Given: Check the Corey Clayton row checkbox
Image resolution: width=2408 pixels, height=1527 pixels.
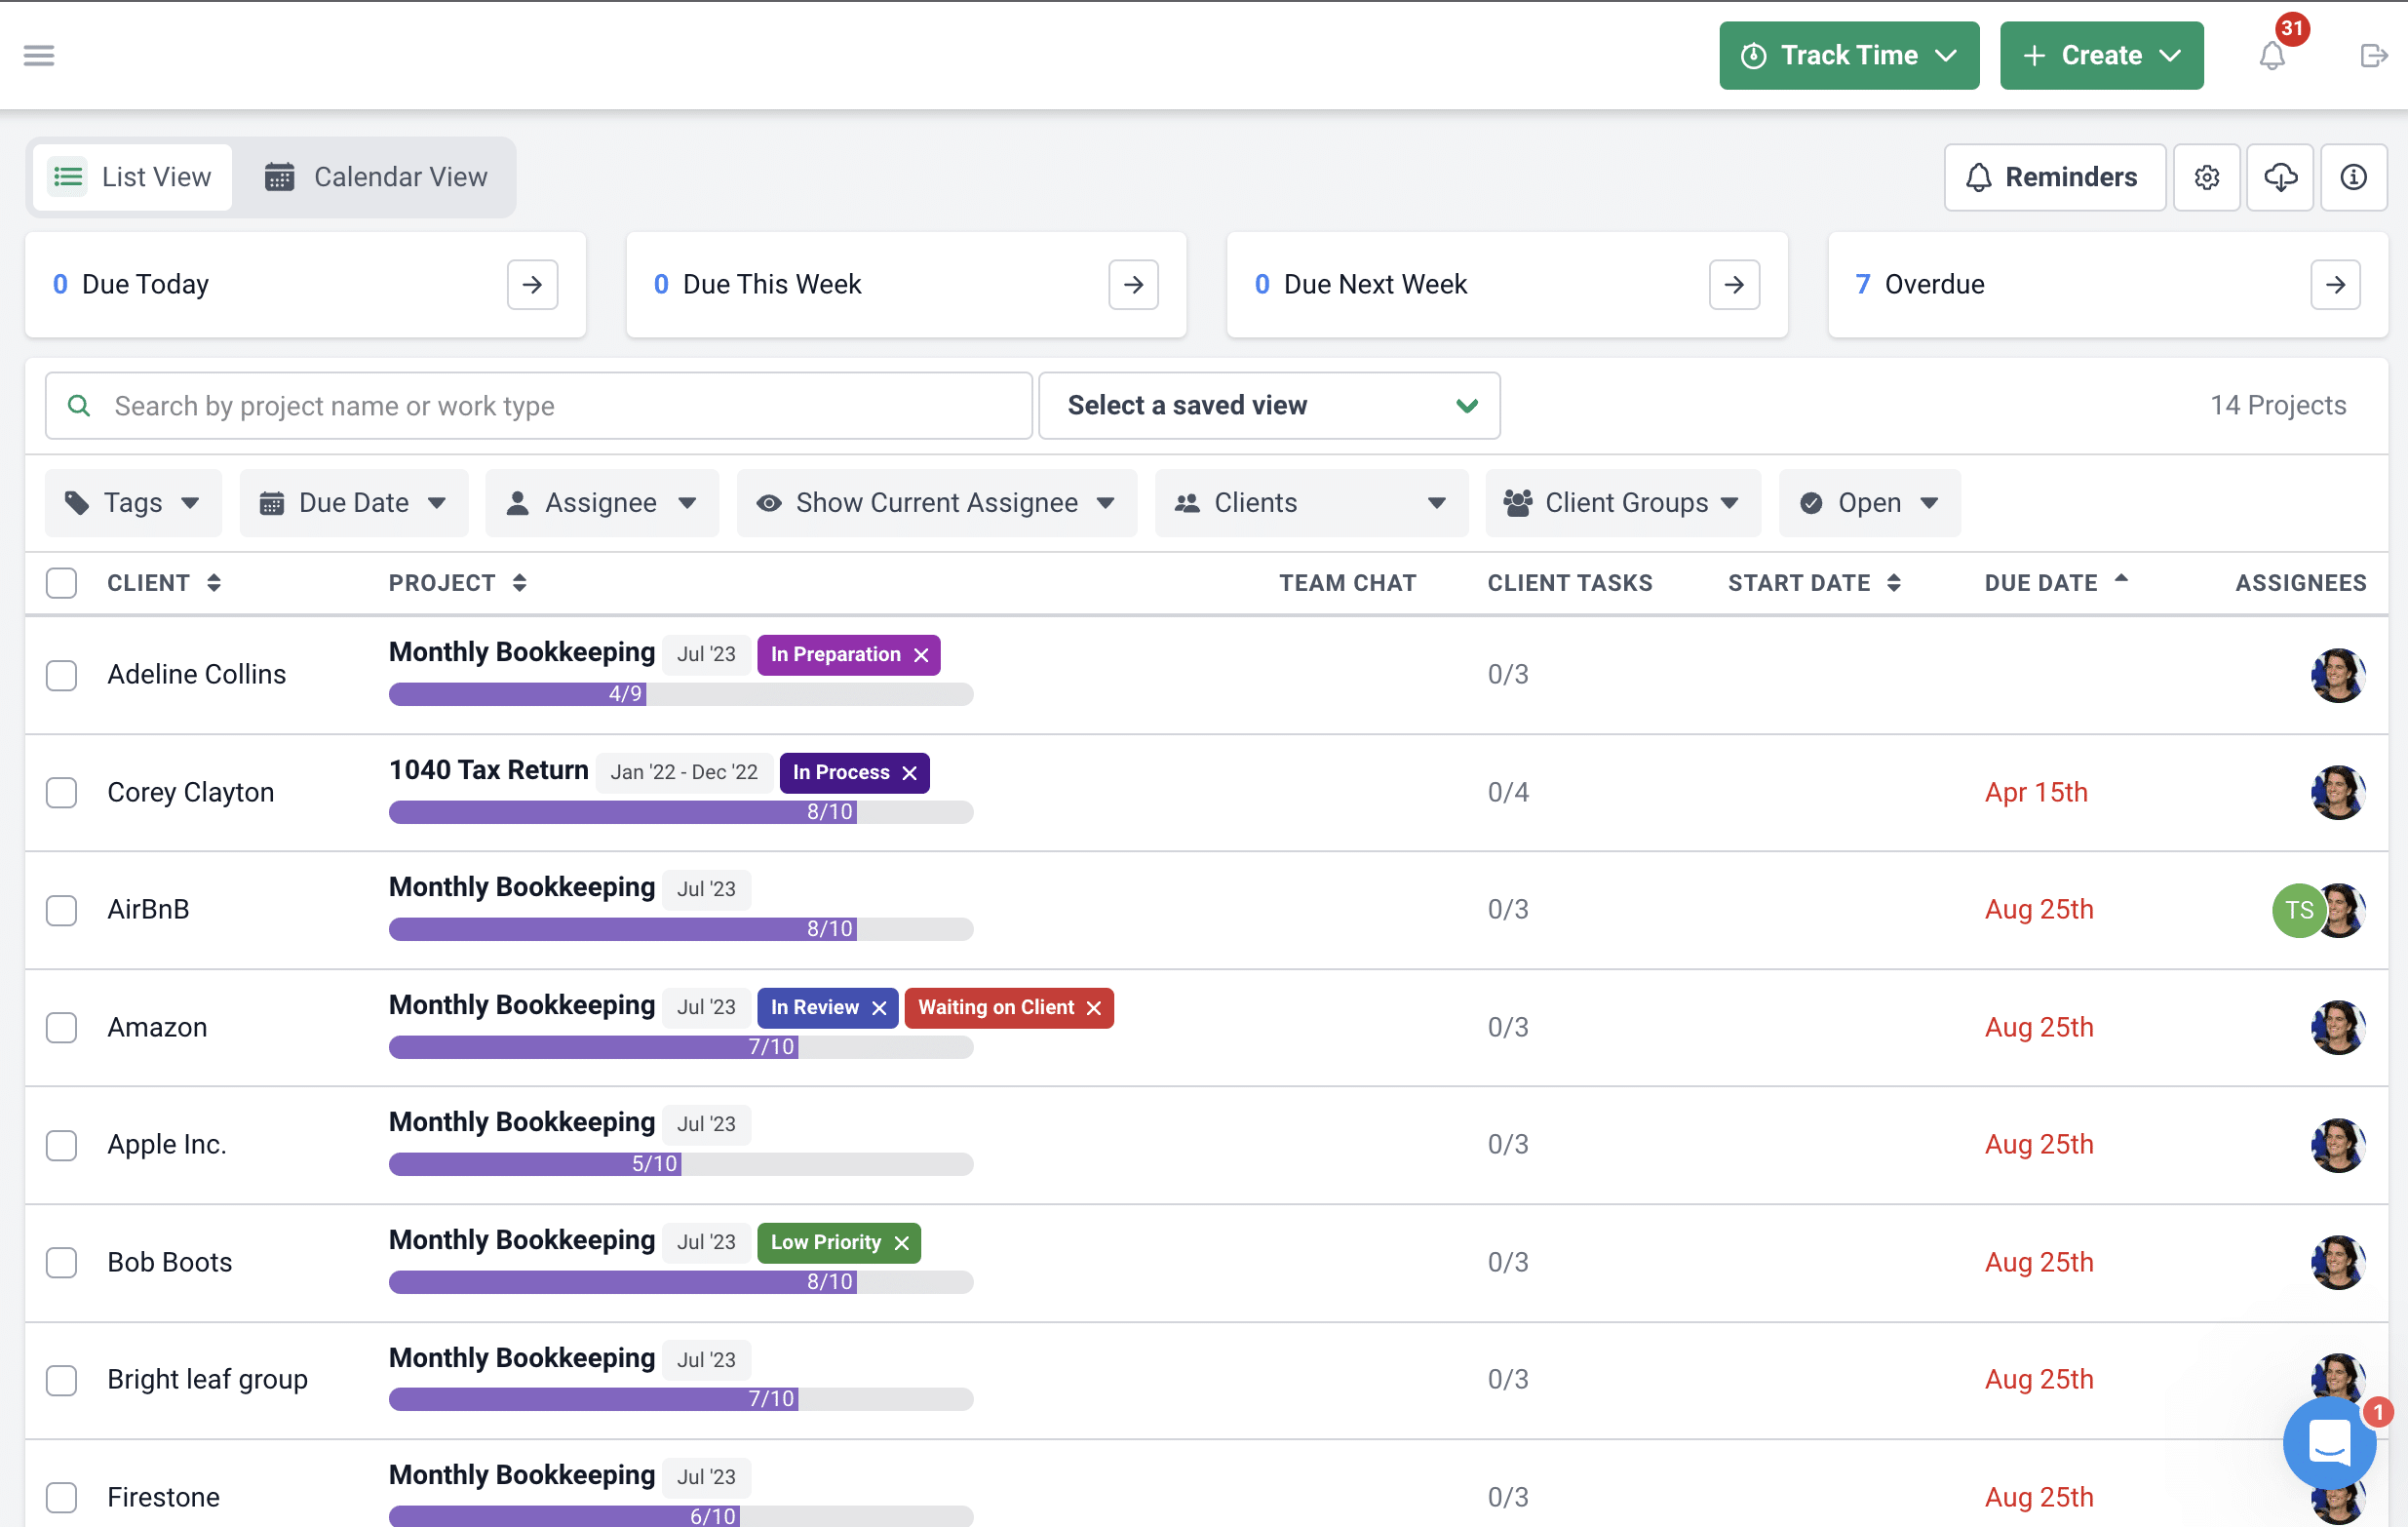Looking at the screenshot, I should click(61, 793).
